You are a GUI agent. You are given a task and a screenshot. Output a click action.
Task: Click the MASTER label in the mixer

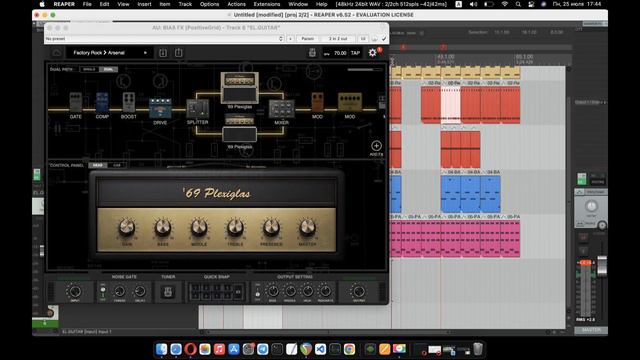tap(591, 330)
